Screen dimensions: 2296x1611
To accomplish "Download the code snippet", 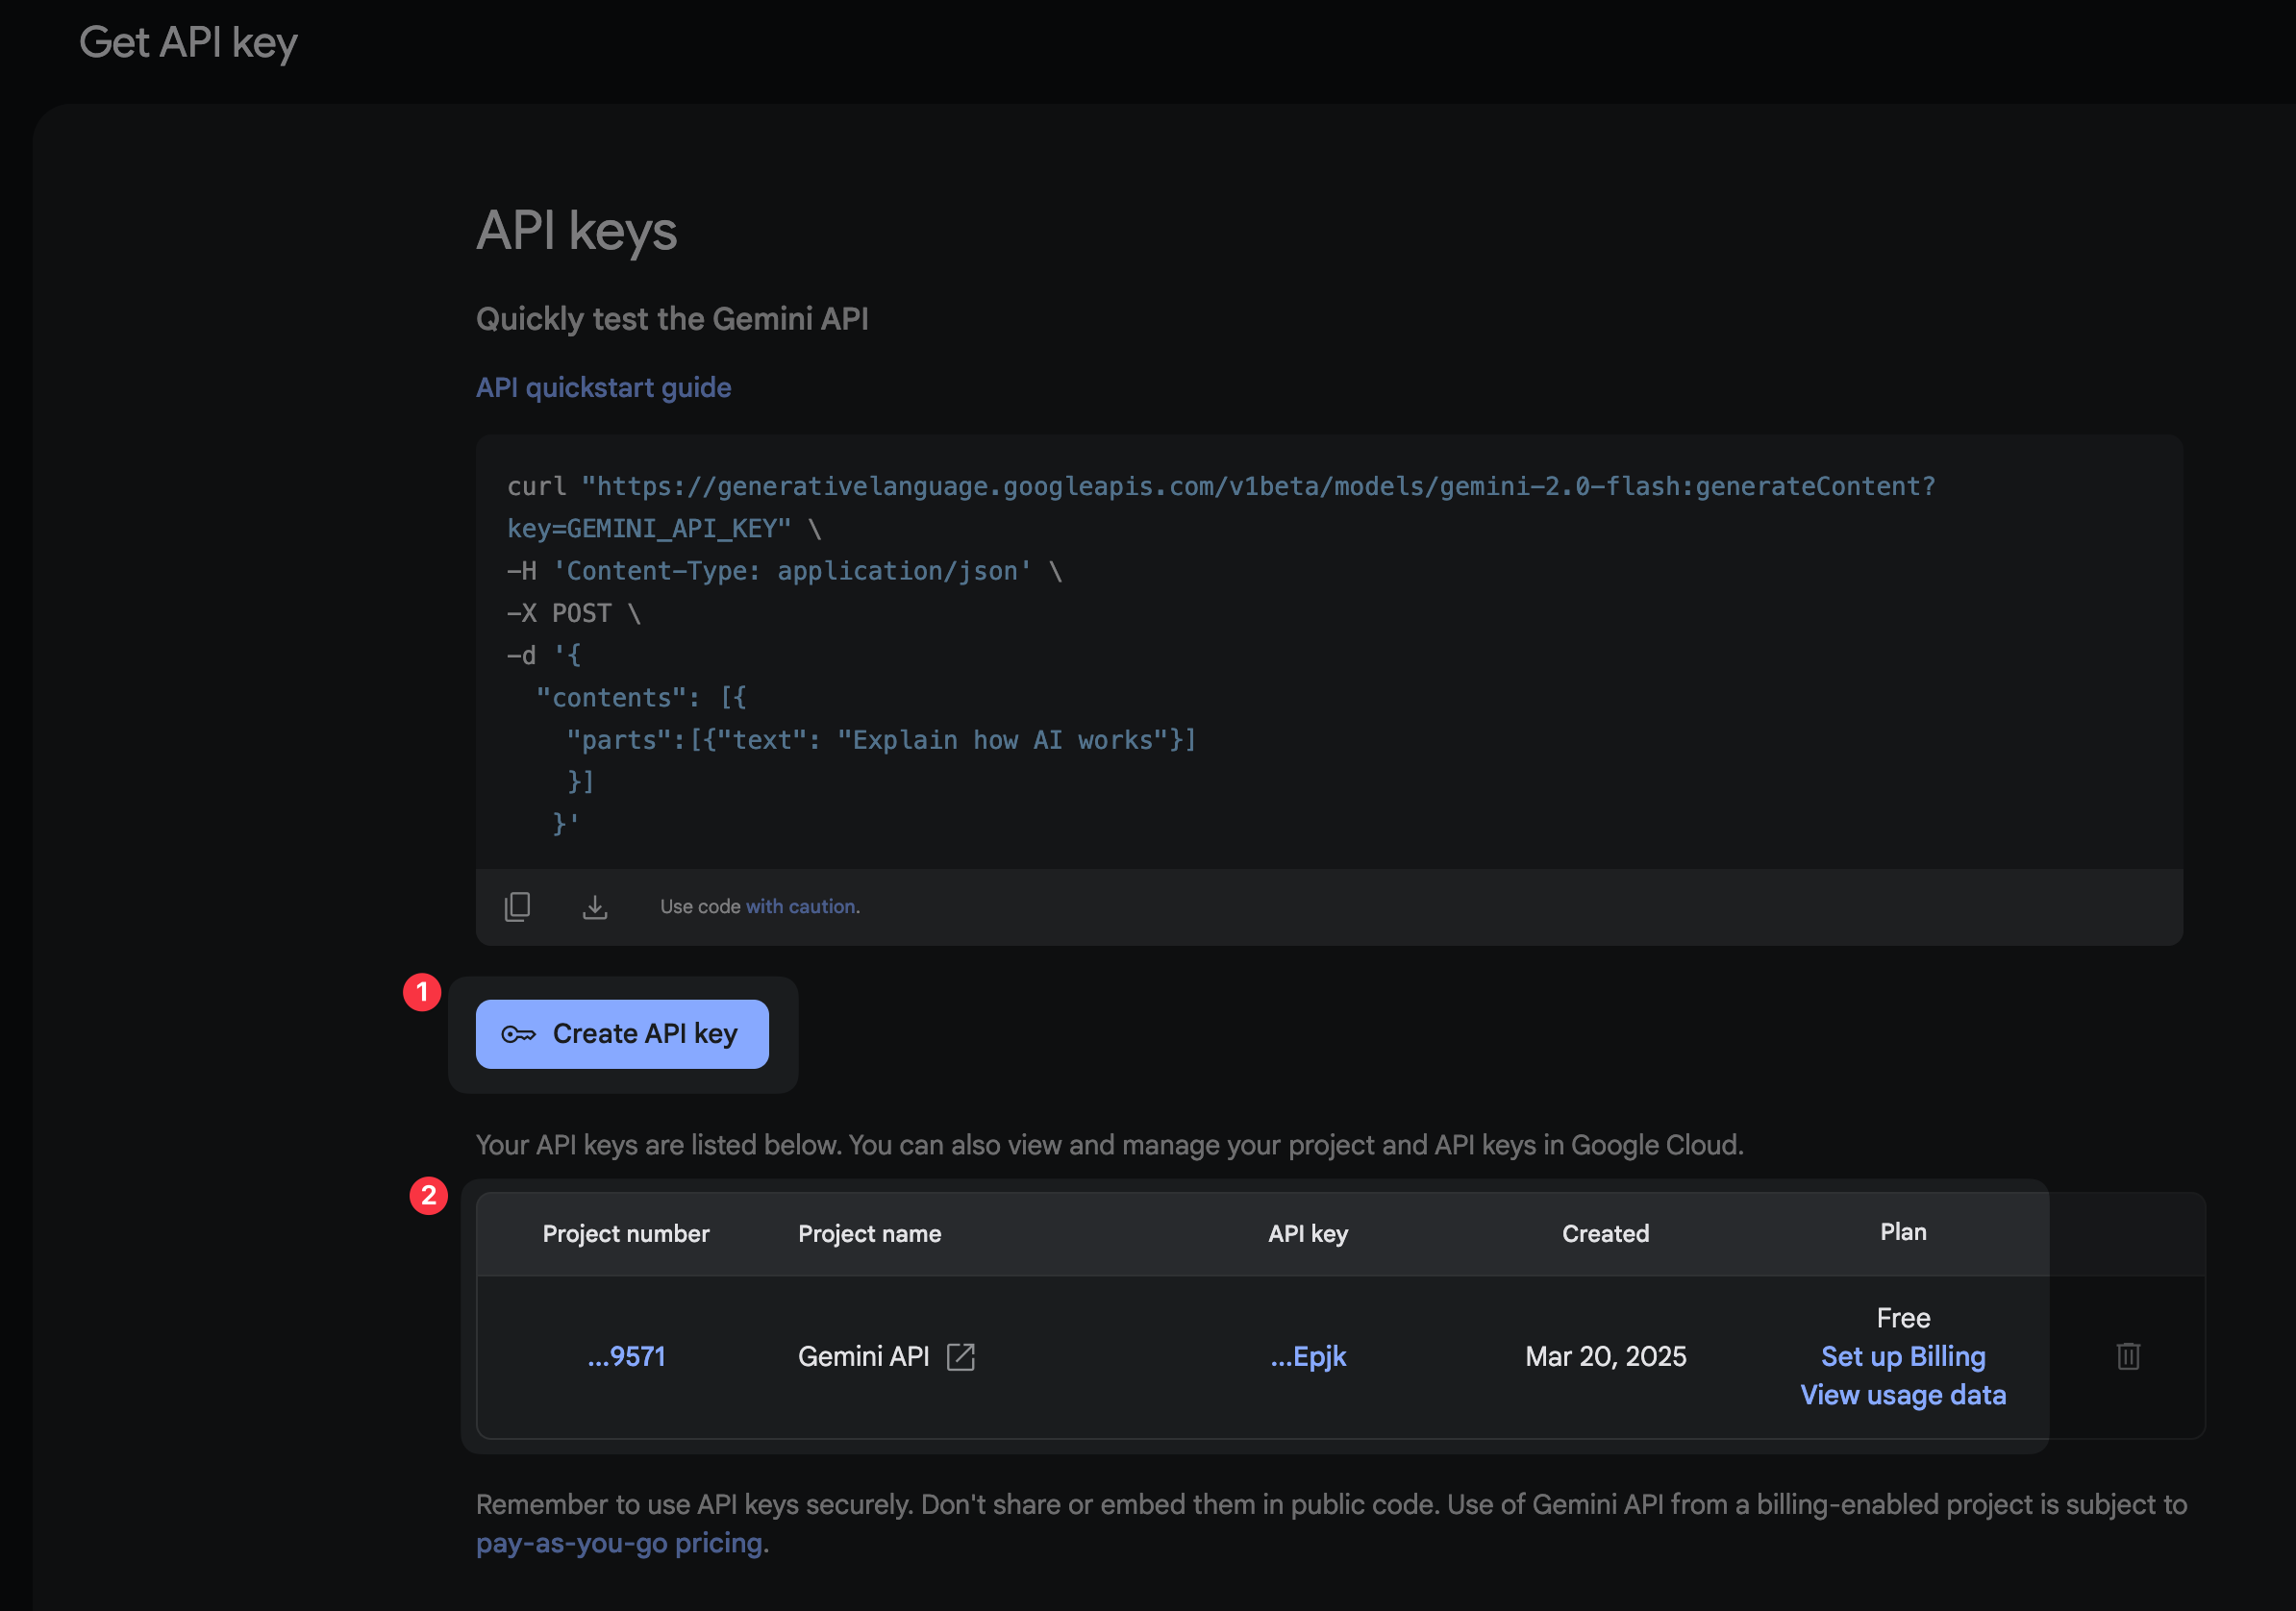I will point(595,906).
